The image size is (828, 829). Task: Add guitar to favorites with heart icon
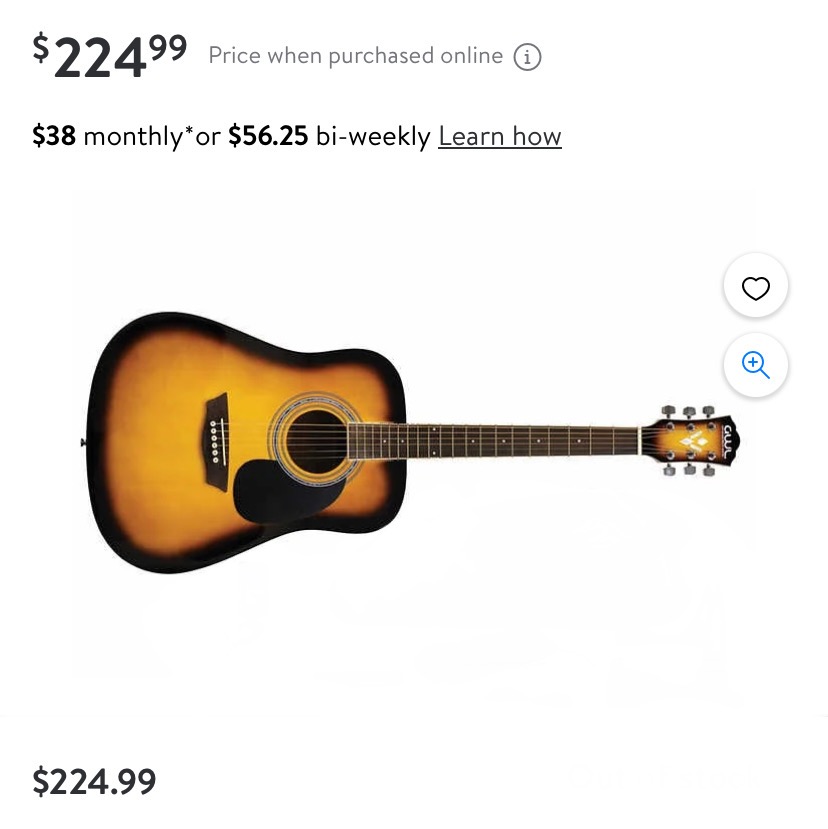pos(756,286)
